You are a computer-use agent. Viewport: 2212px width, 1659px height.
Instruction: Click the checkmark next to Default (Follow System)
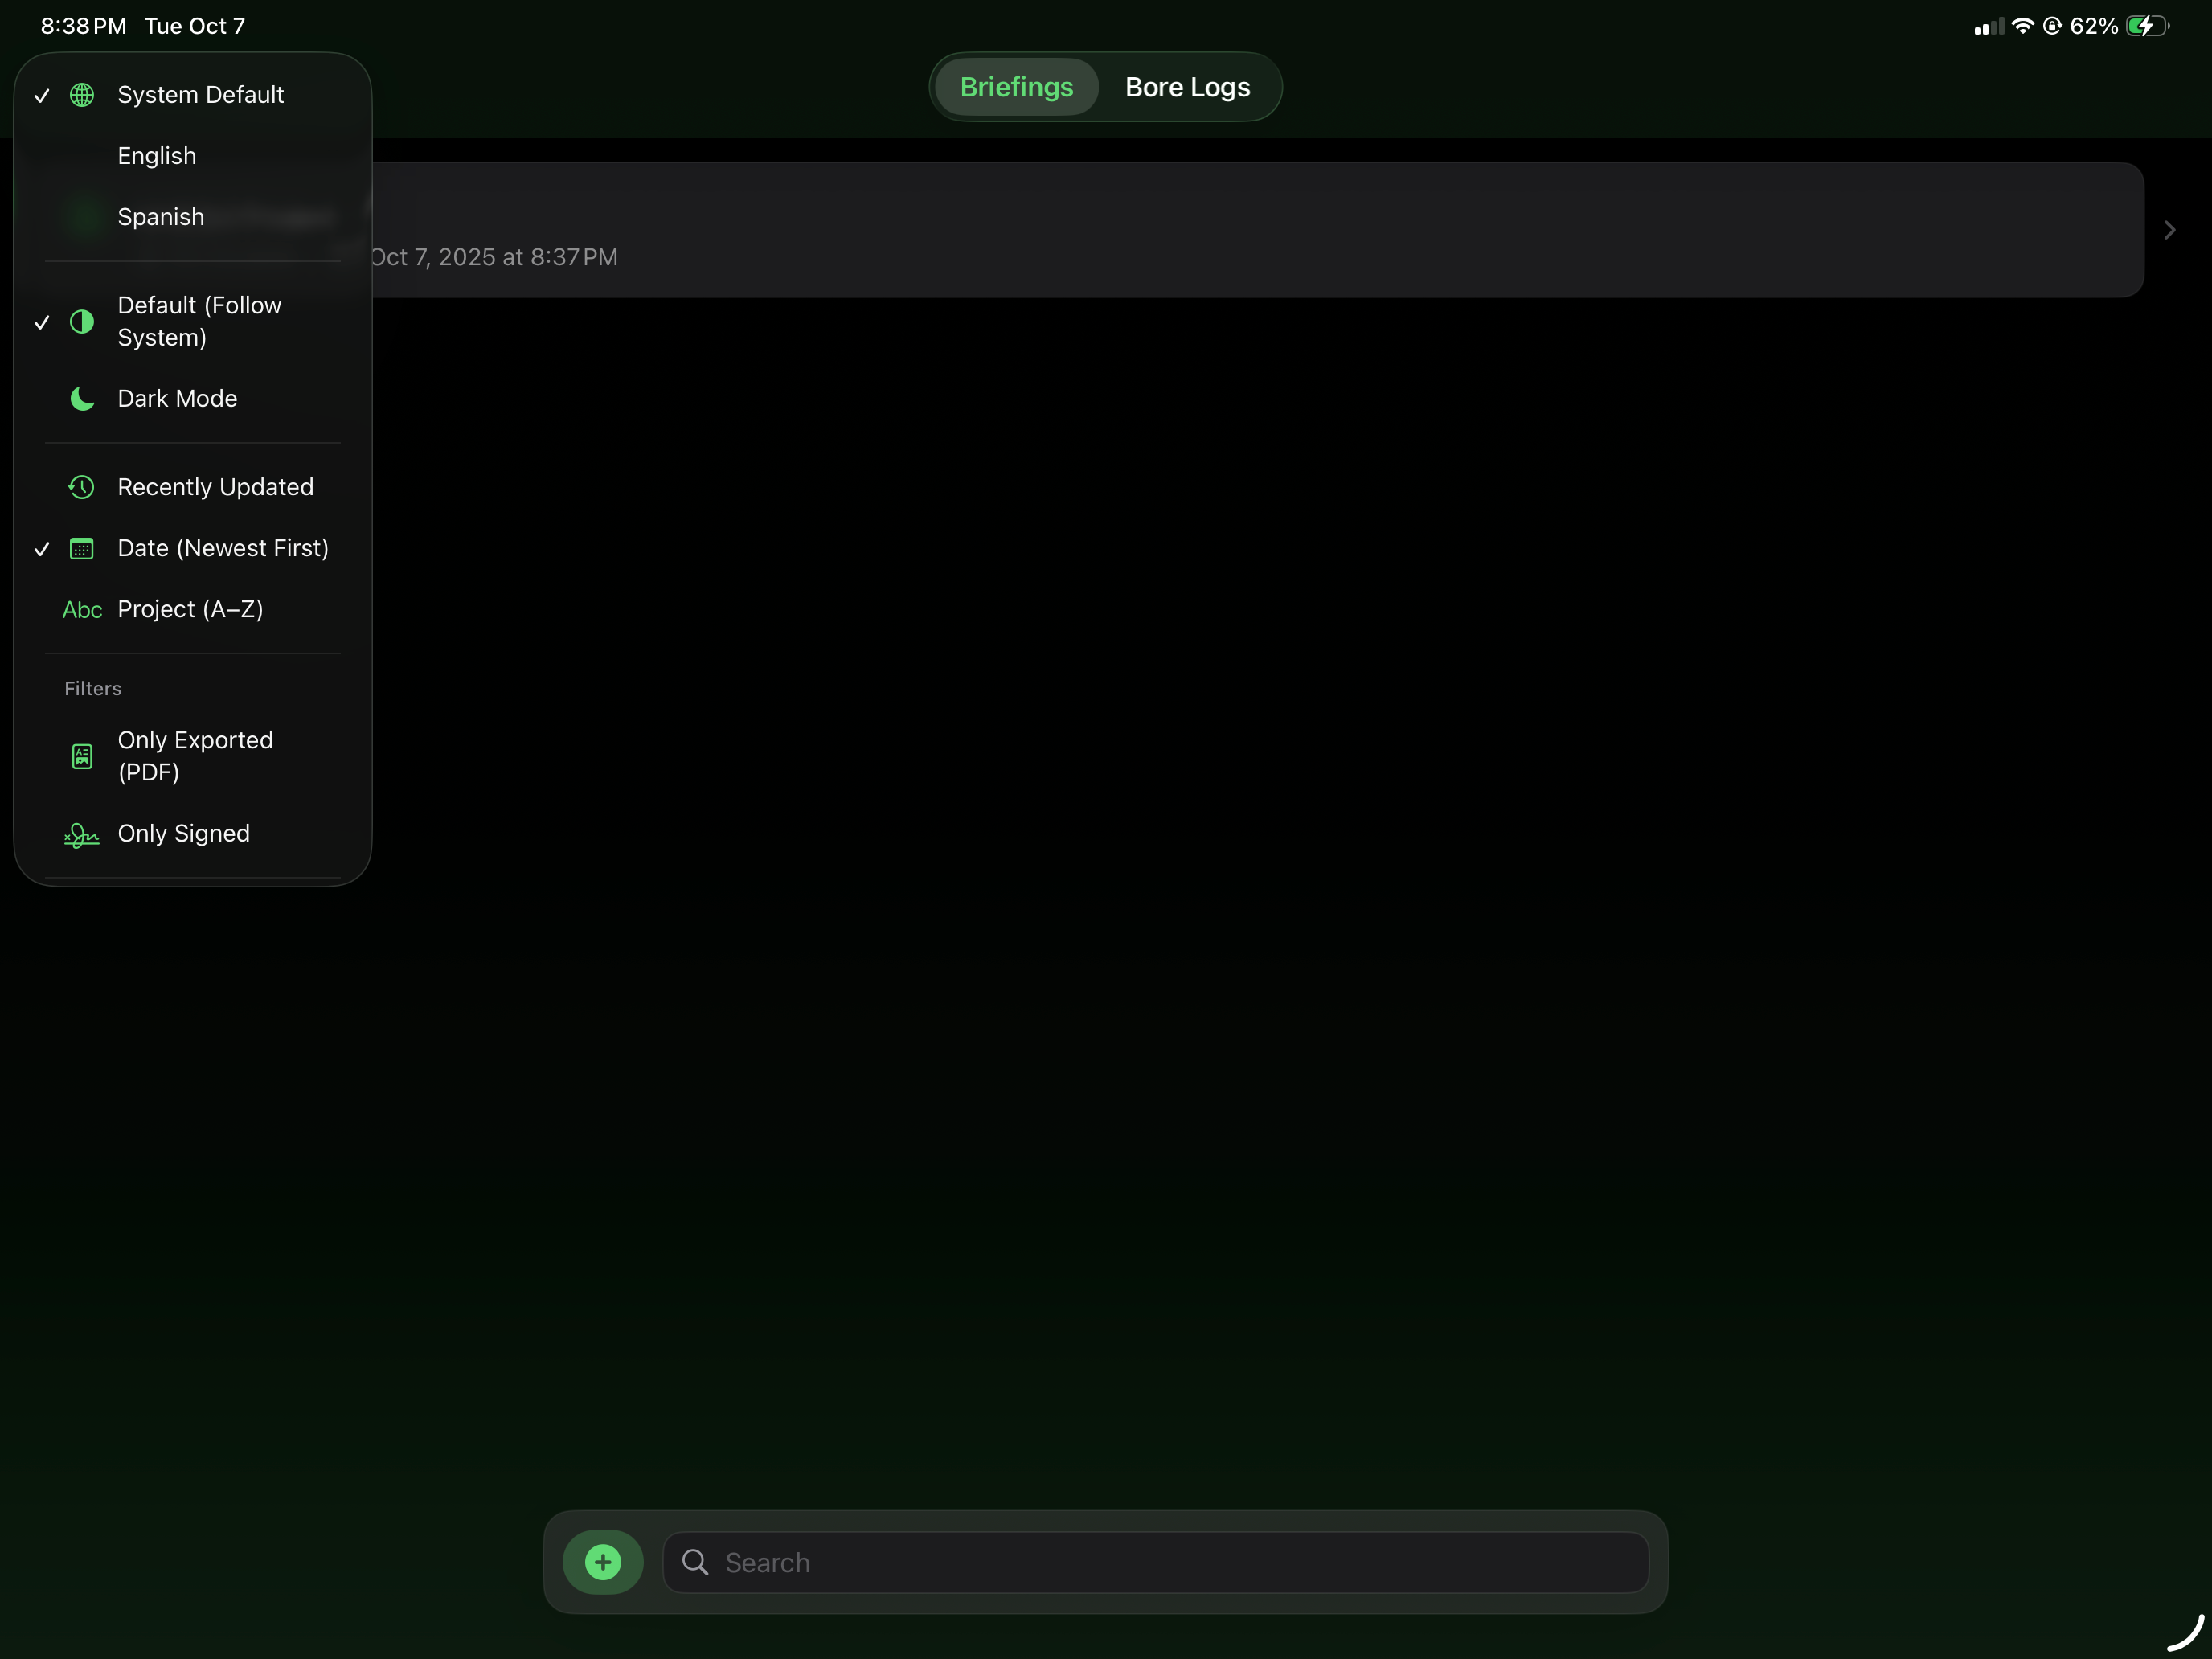[42, 322]
